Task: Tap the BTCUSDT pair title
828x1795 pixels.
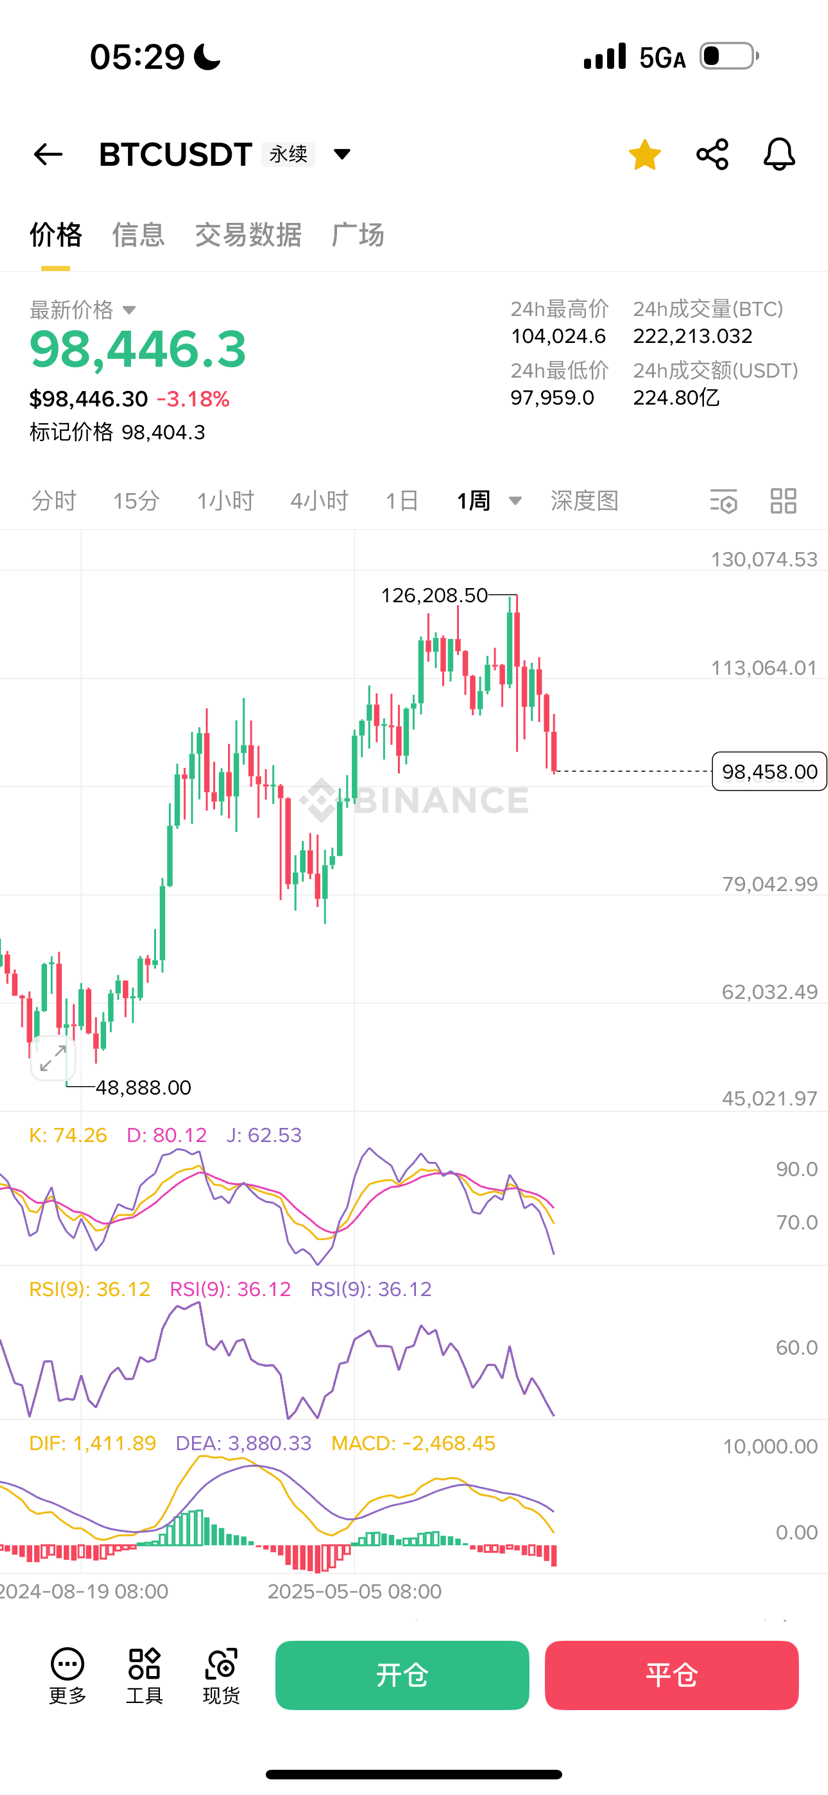Action: click(175, 154)
